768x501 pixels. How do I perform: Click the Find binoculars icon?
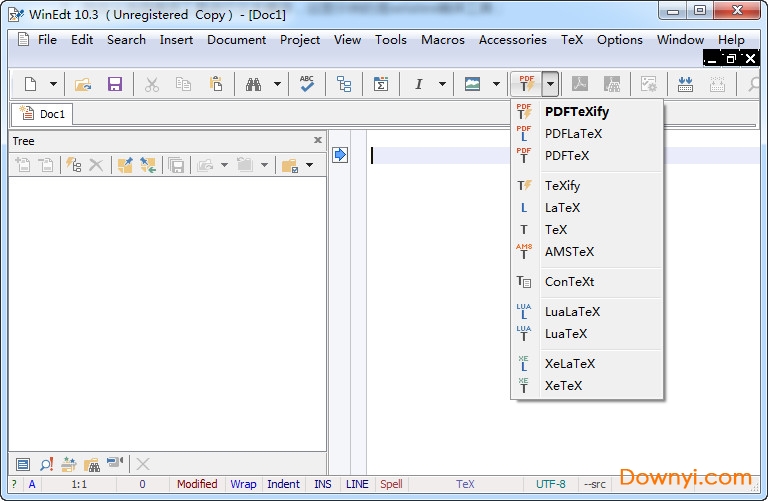[x=254, y=84]
